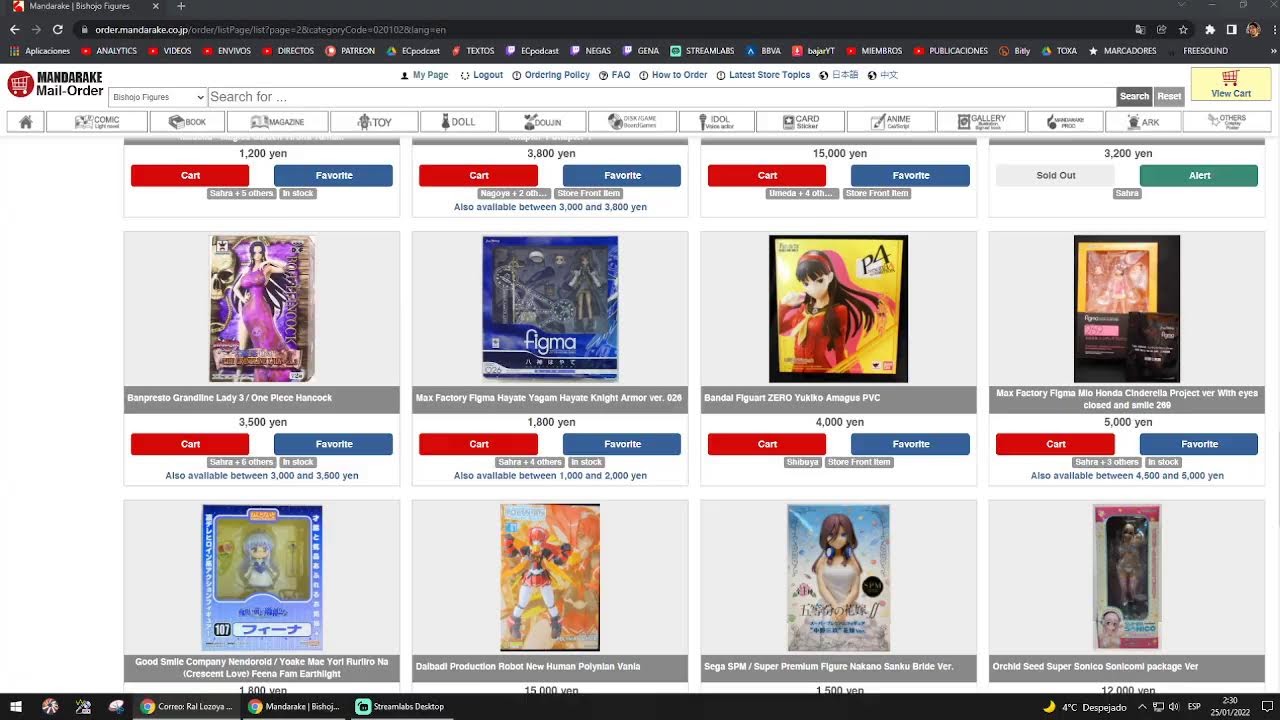
Task: Open the ANIME Cel/Script category
Action: 892,122
